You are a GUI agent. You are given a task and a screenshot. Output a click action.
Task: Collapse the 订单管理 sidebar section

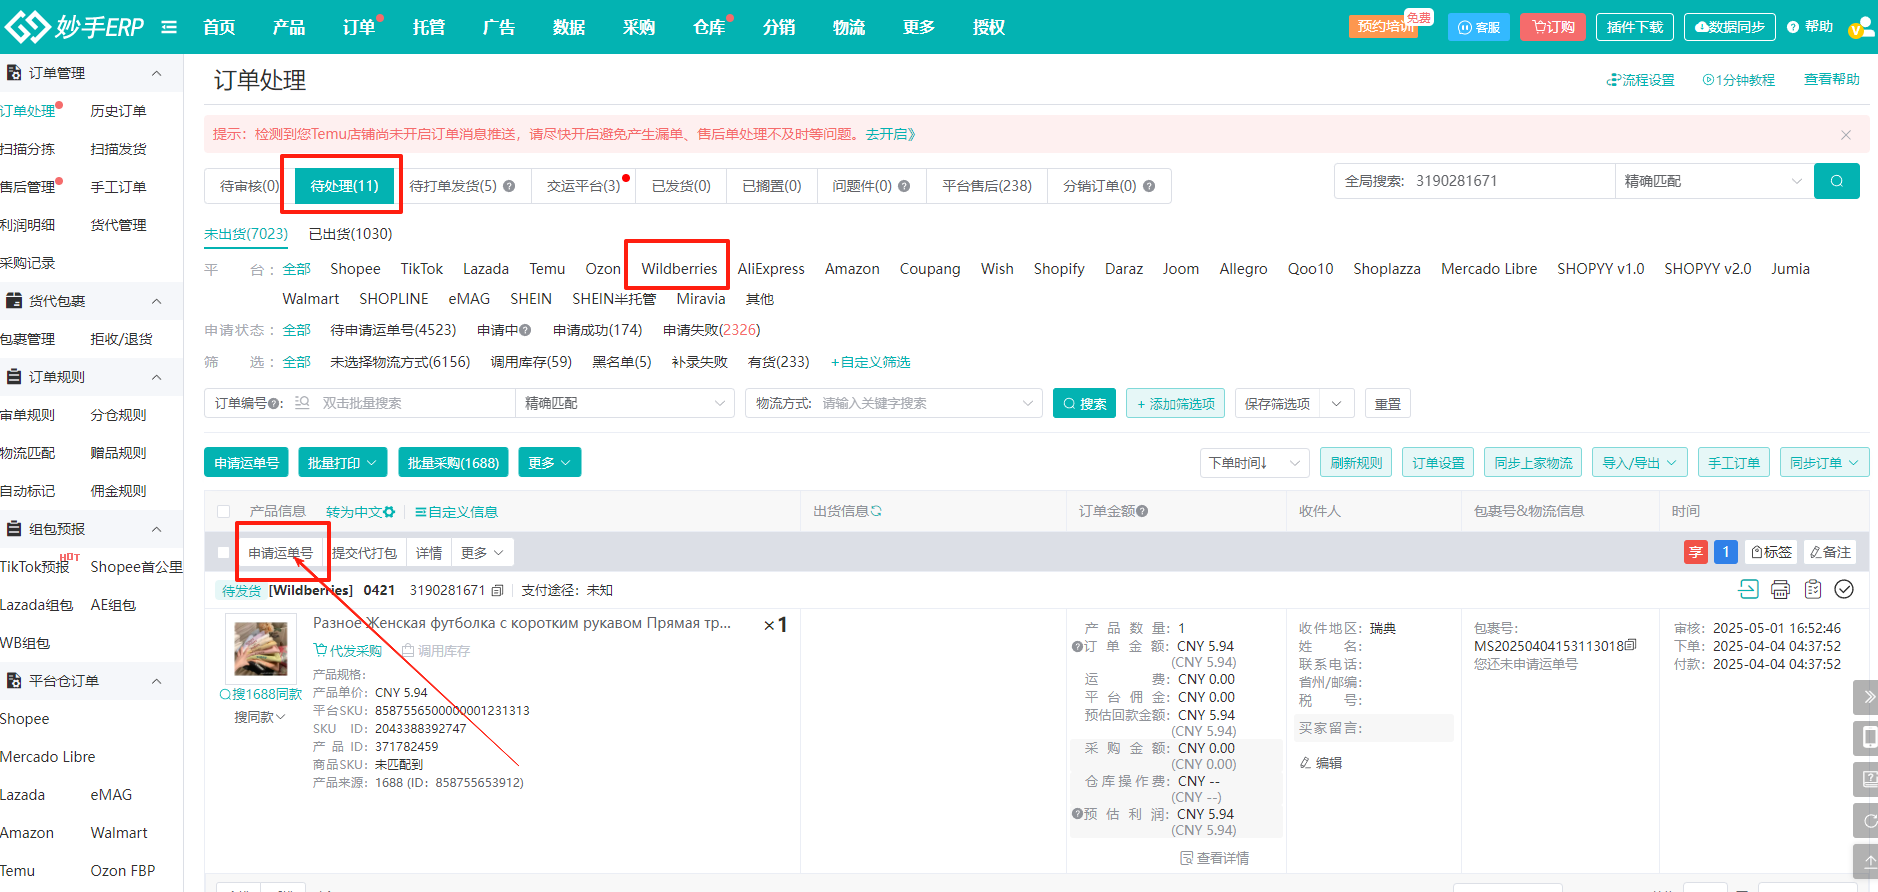pos(157,73)
